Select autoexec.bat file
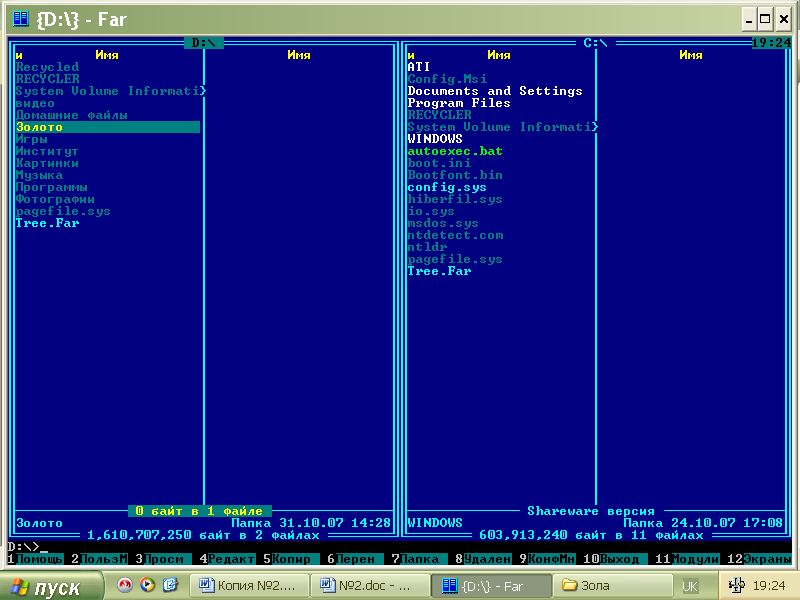The image size is (800, 600). coord(455,151)
